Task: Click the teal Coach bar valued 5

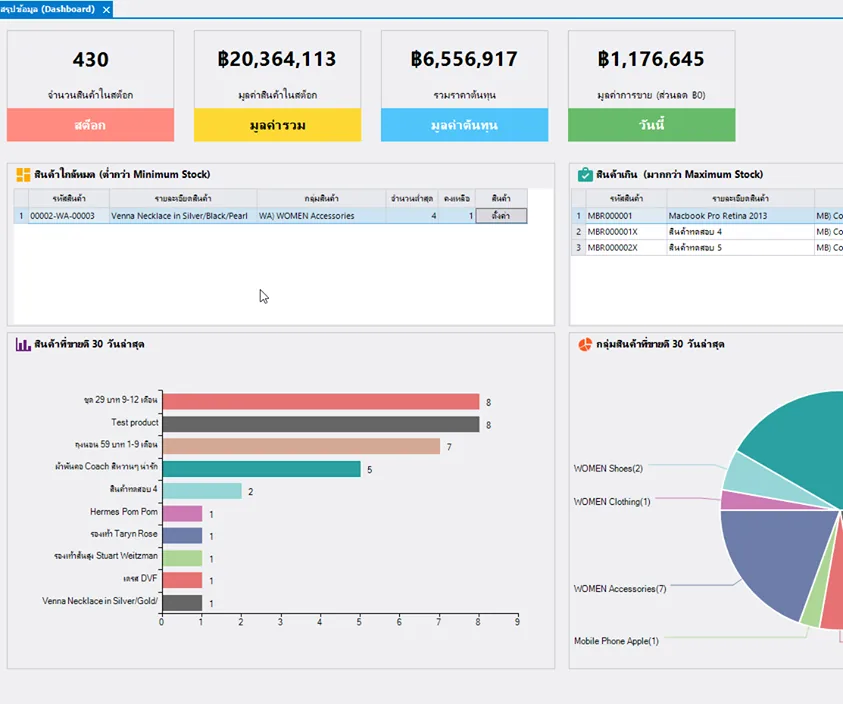Action: (x=262, y=469)
